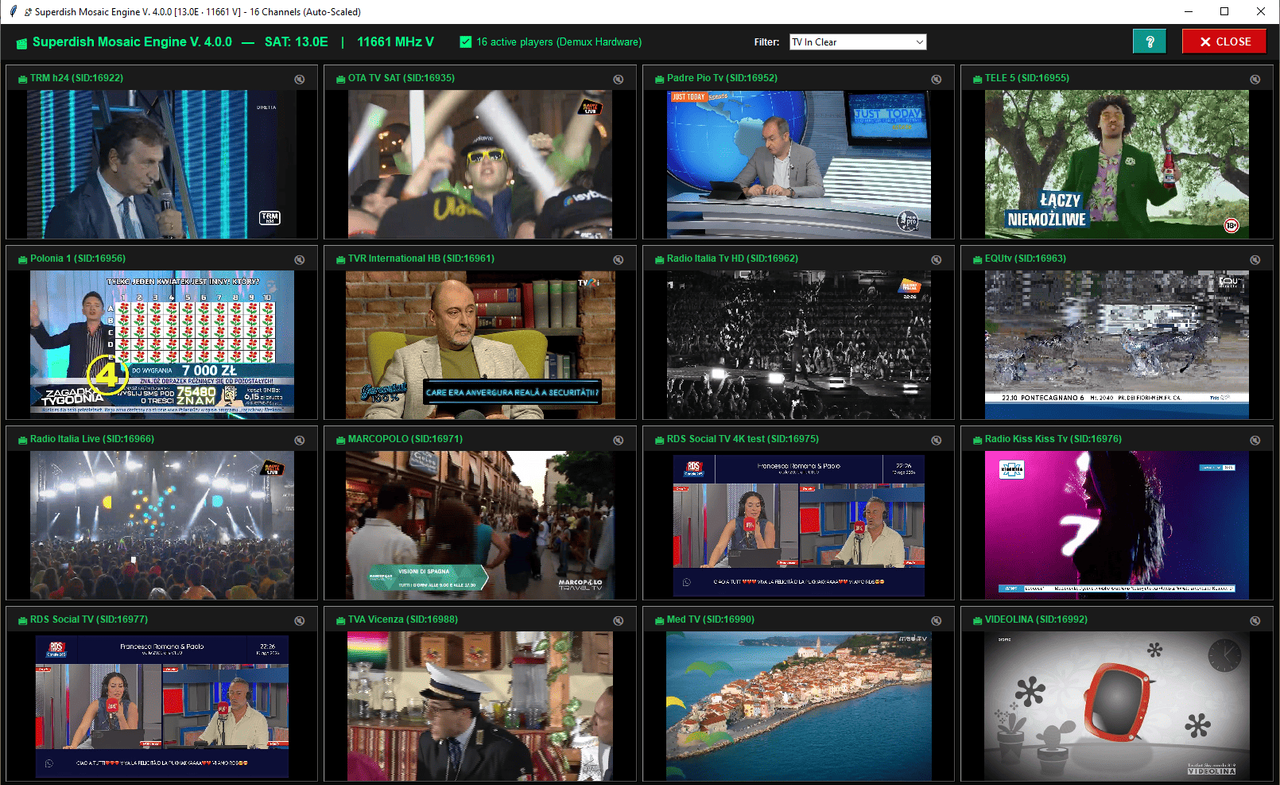Toggle the TELE 5 speaker icon
This screenshot has width=1280, height=785.
[1254, 79]
